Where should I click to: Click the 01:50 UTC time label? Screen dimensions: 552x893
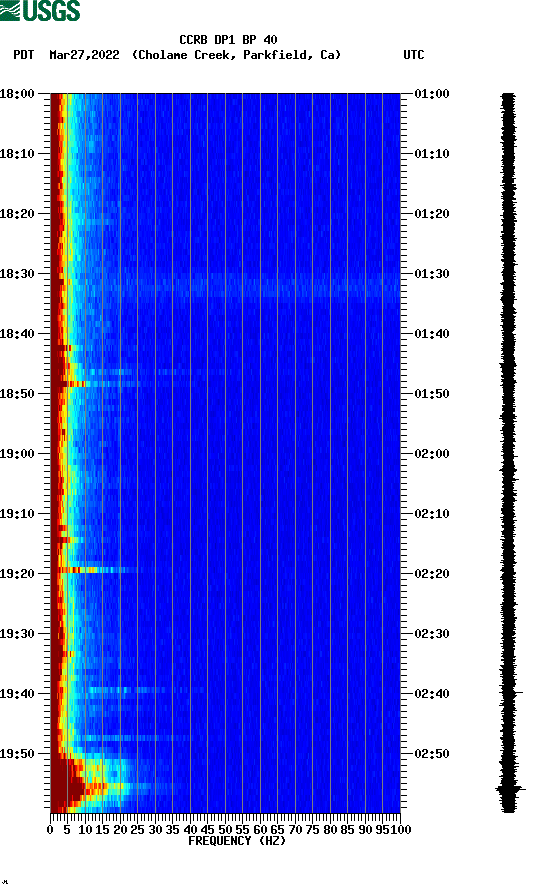[x=432, y=394]
